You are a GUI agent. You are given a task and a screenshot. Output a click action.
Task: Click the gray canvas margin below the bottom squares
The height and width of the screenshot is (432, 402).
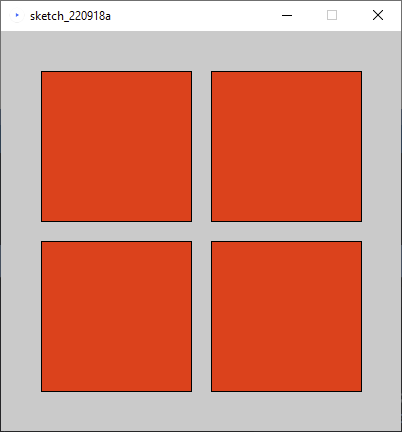click(201, 411)
